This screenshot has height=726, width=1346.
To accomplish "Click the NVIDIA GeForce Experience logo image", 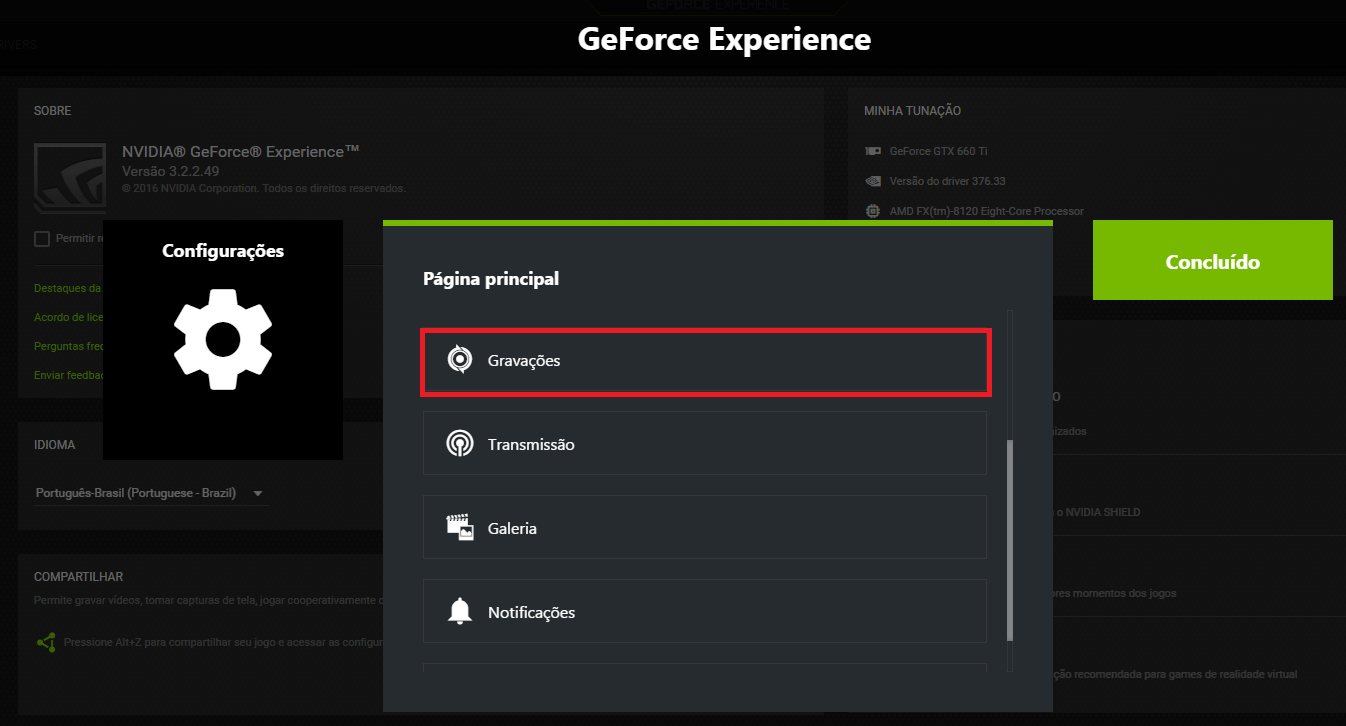I will [71, 178].
